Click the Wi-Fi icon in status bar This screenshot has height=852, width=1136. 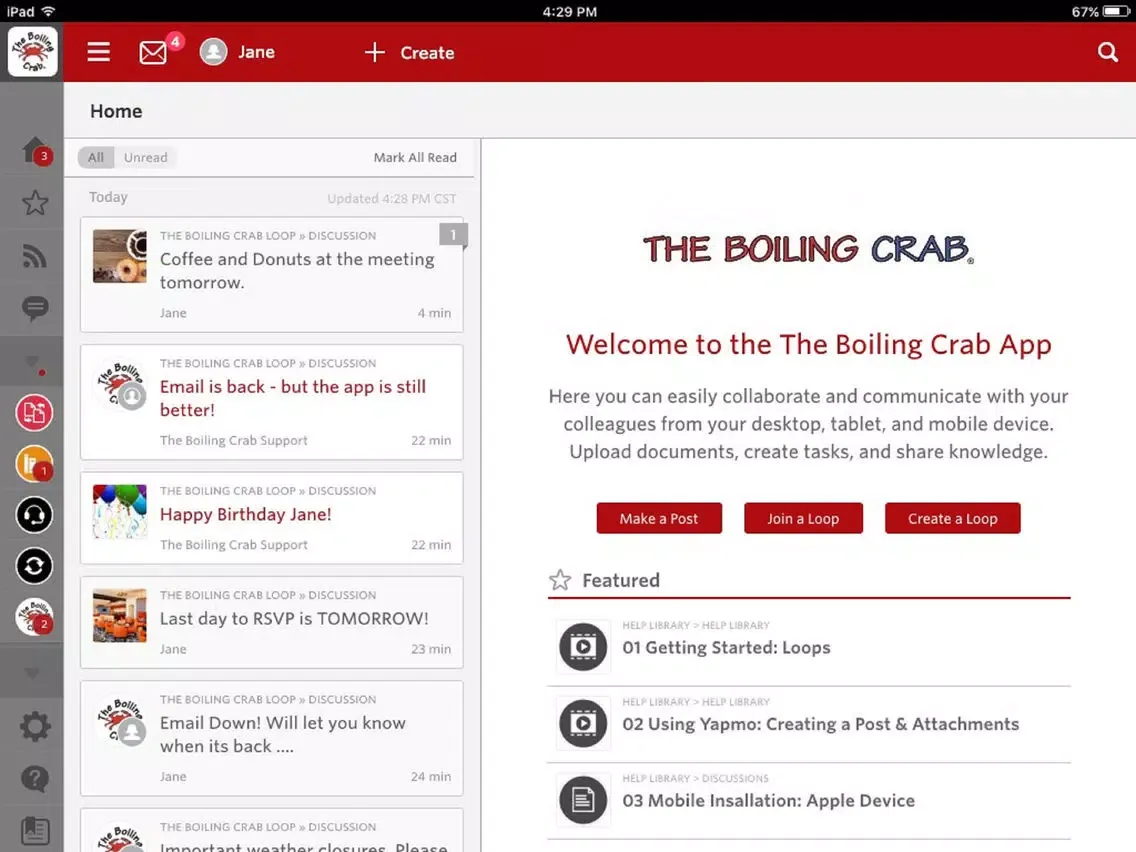(x=49, y=12)
